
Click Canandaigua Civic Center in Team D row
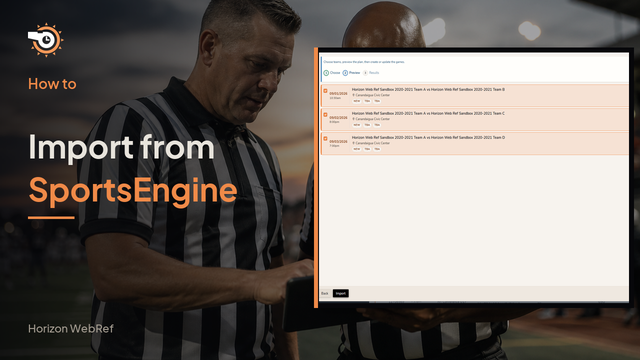coord(373,143)
